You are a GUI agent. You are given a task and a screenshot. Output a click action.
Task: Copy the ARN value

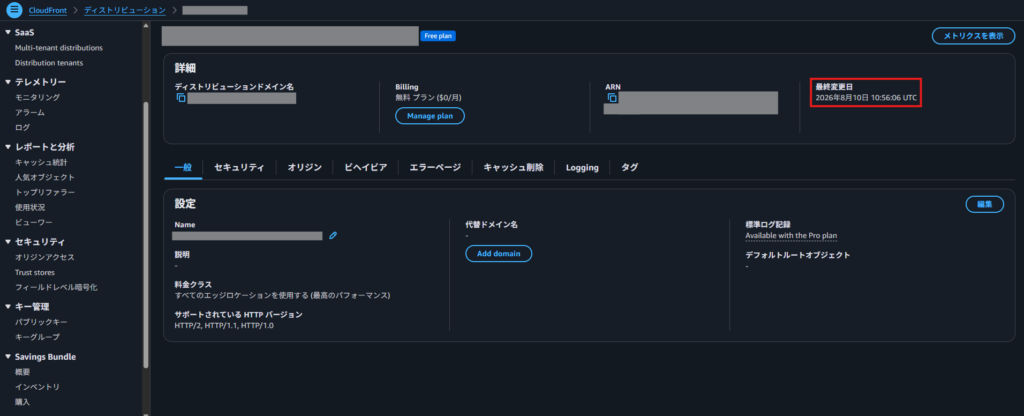[612, 97]
